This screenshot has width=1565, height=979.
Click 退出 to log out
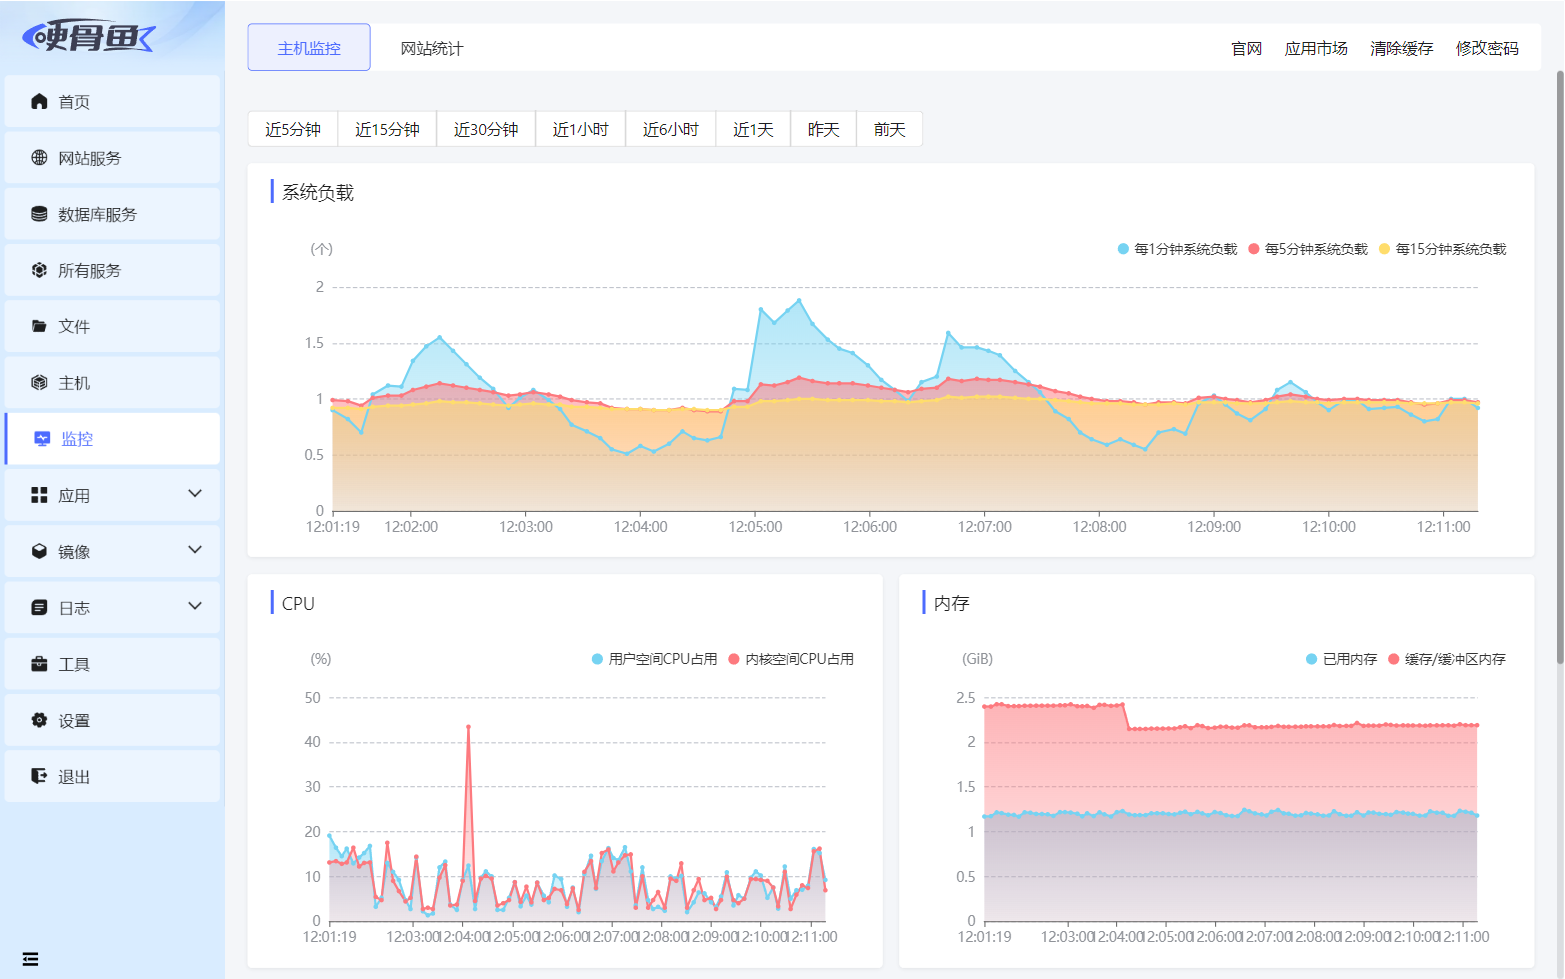click(x=112, y=776)
